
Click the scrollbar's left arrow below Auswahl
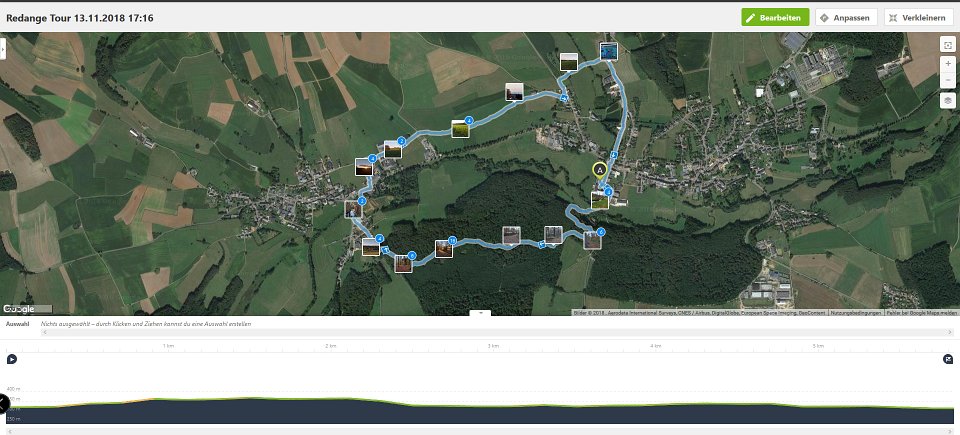pyautogui.click(x=44, y=332)
